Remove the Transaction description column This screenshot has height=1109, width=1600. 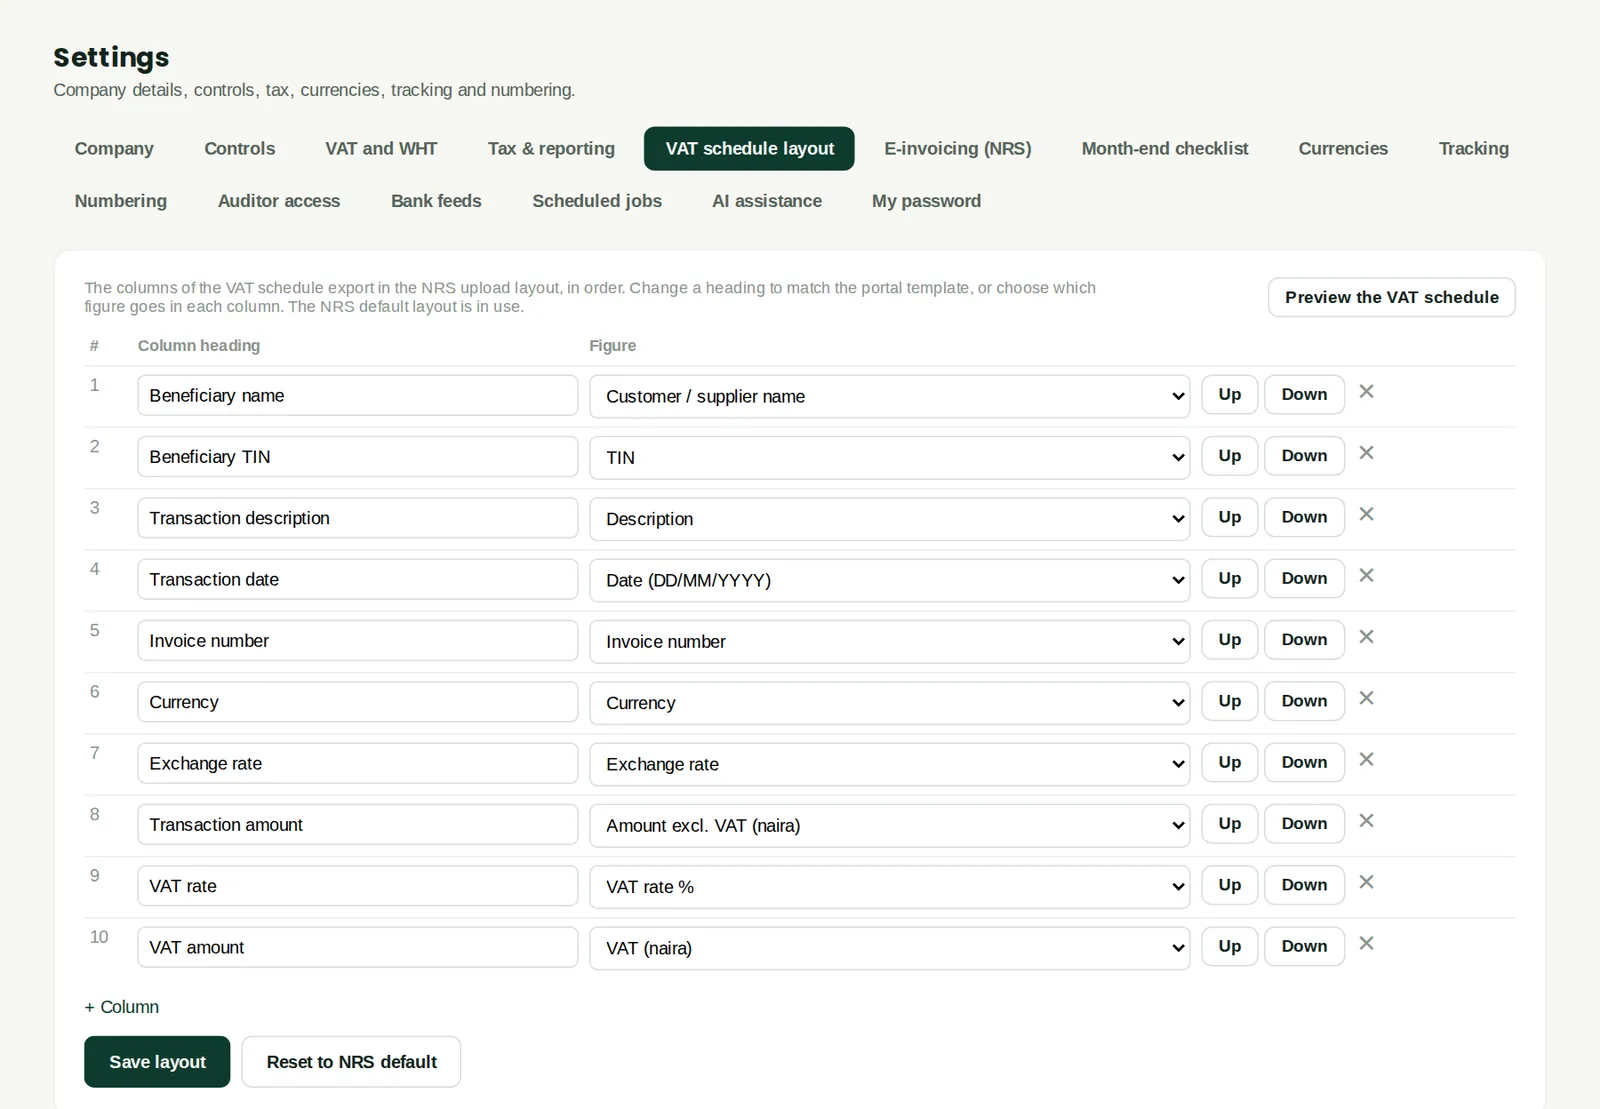pos(1366,514)
